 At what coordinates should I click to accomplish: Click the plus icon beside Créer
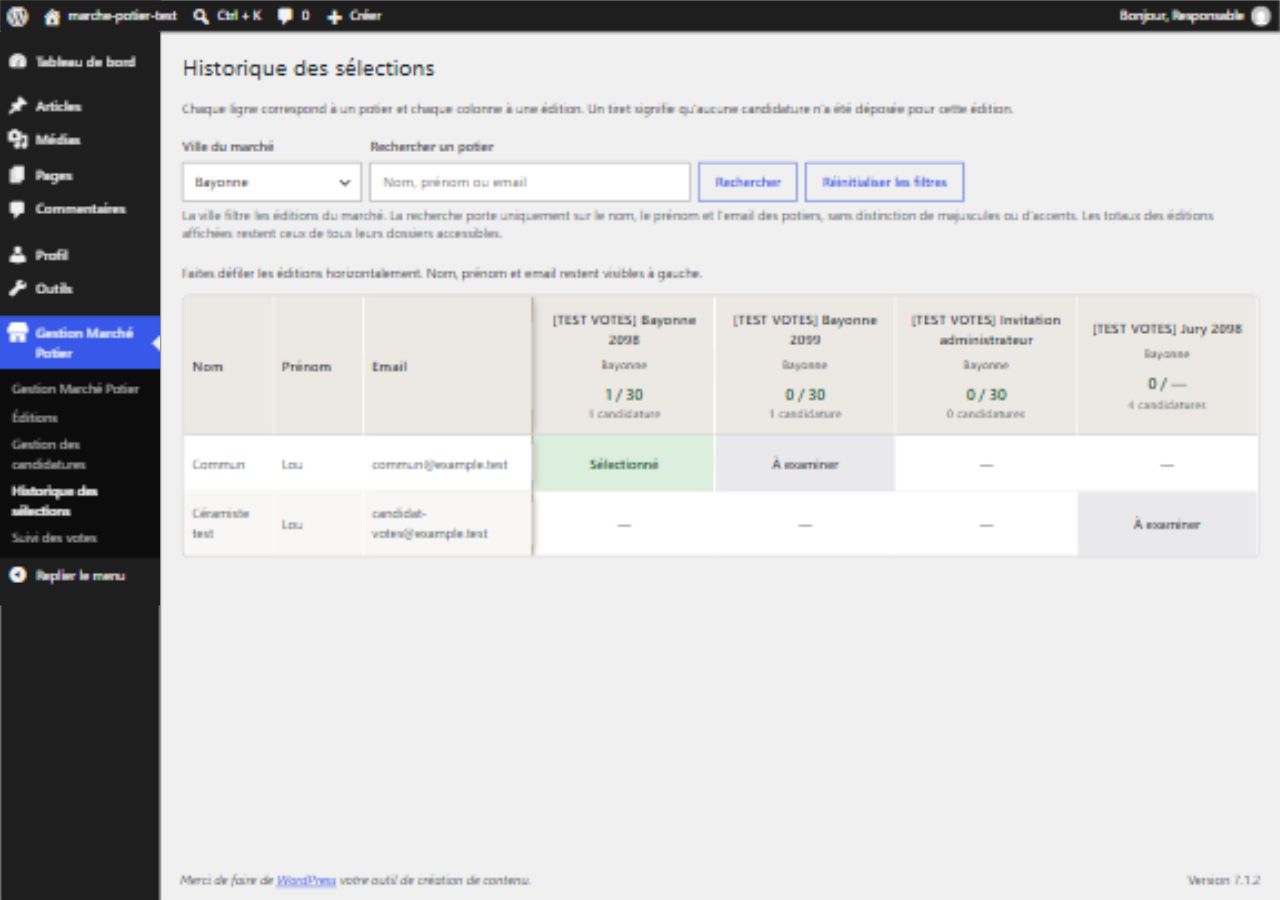tap(335, 16)
